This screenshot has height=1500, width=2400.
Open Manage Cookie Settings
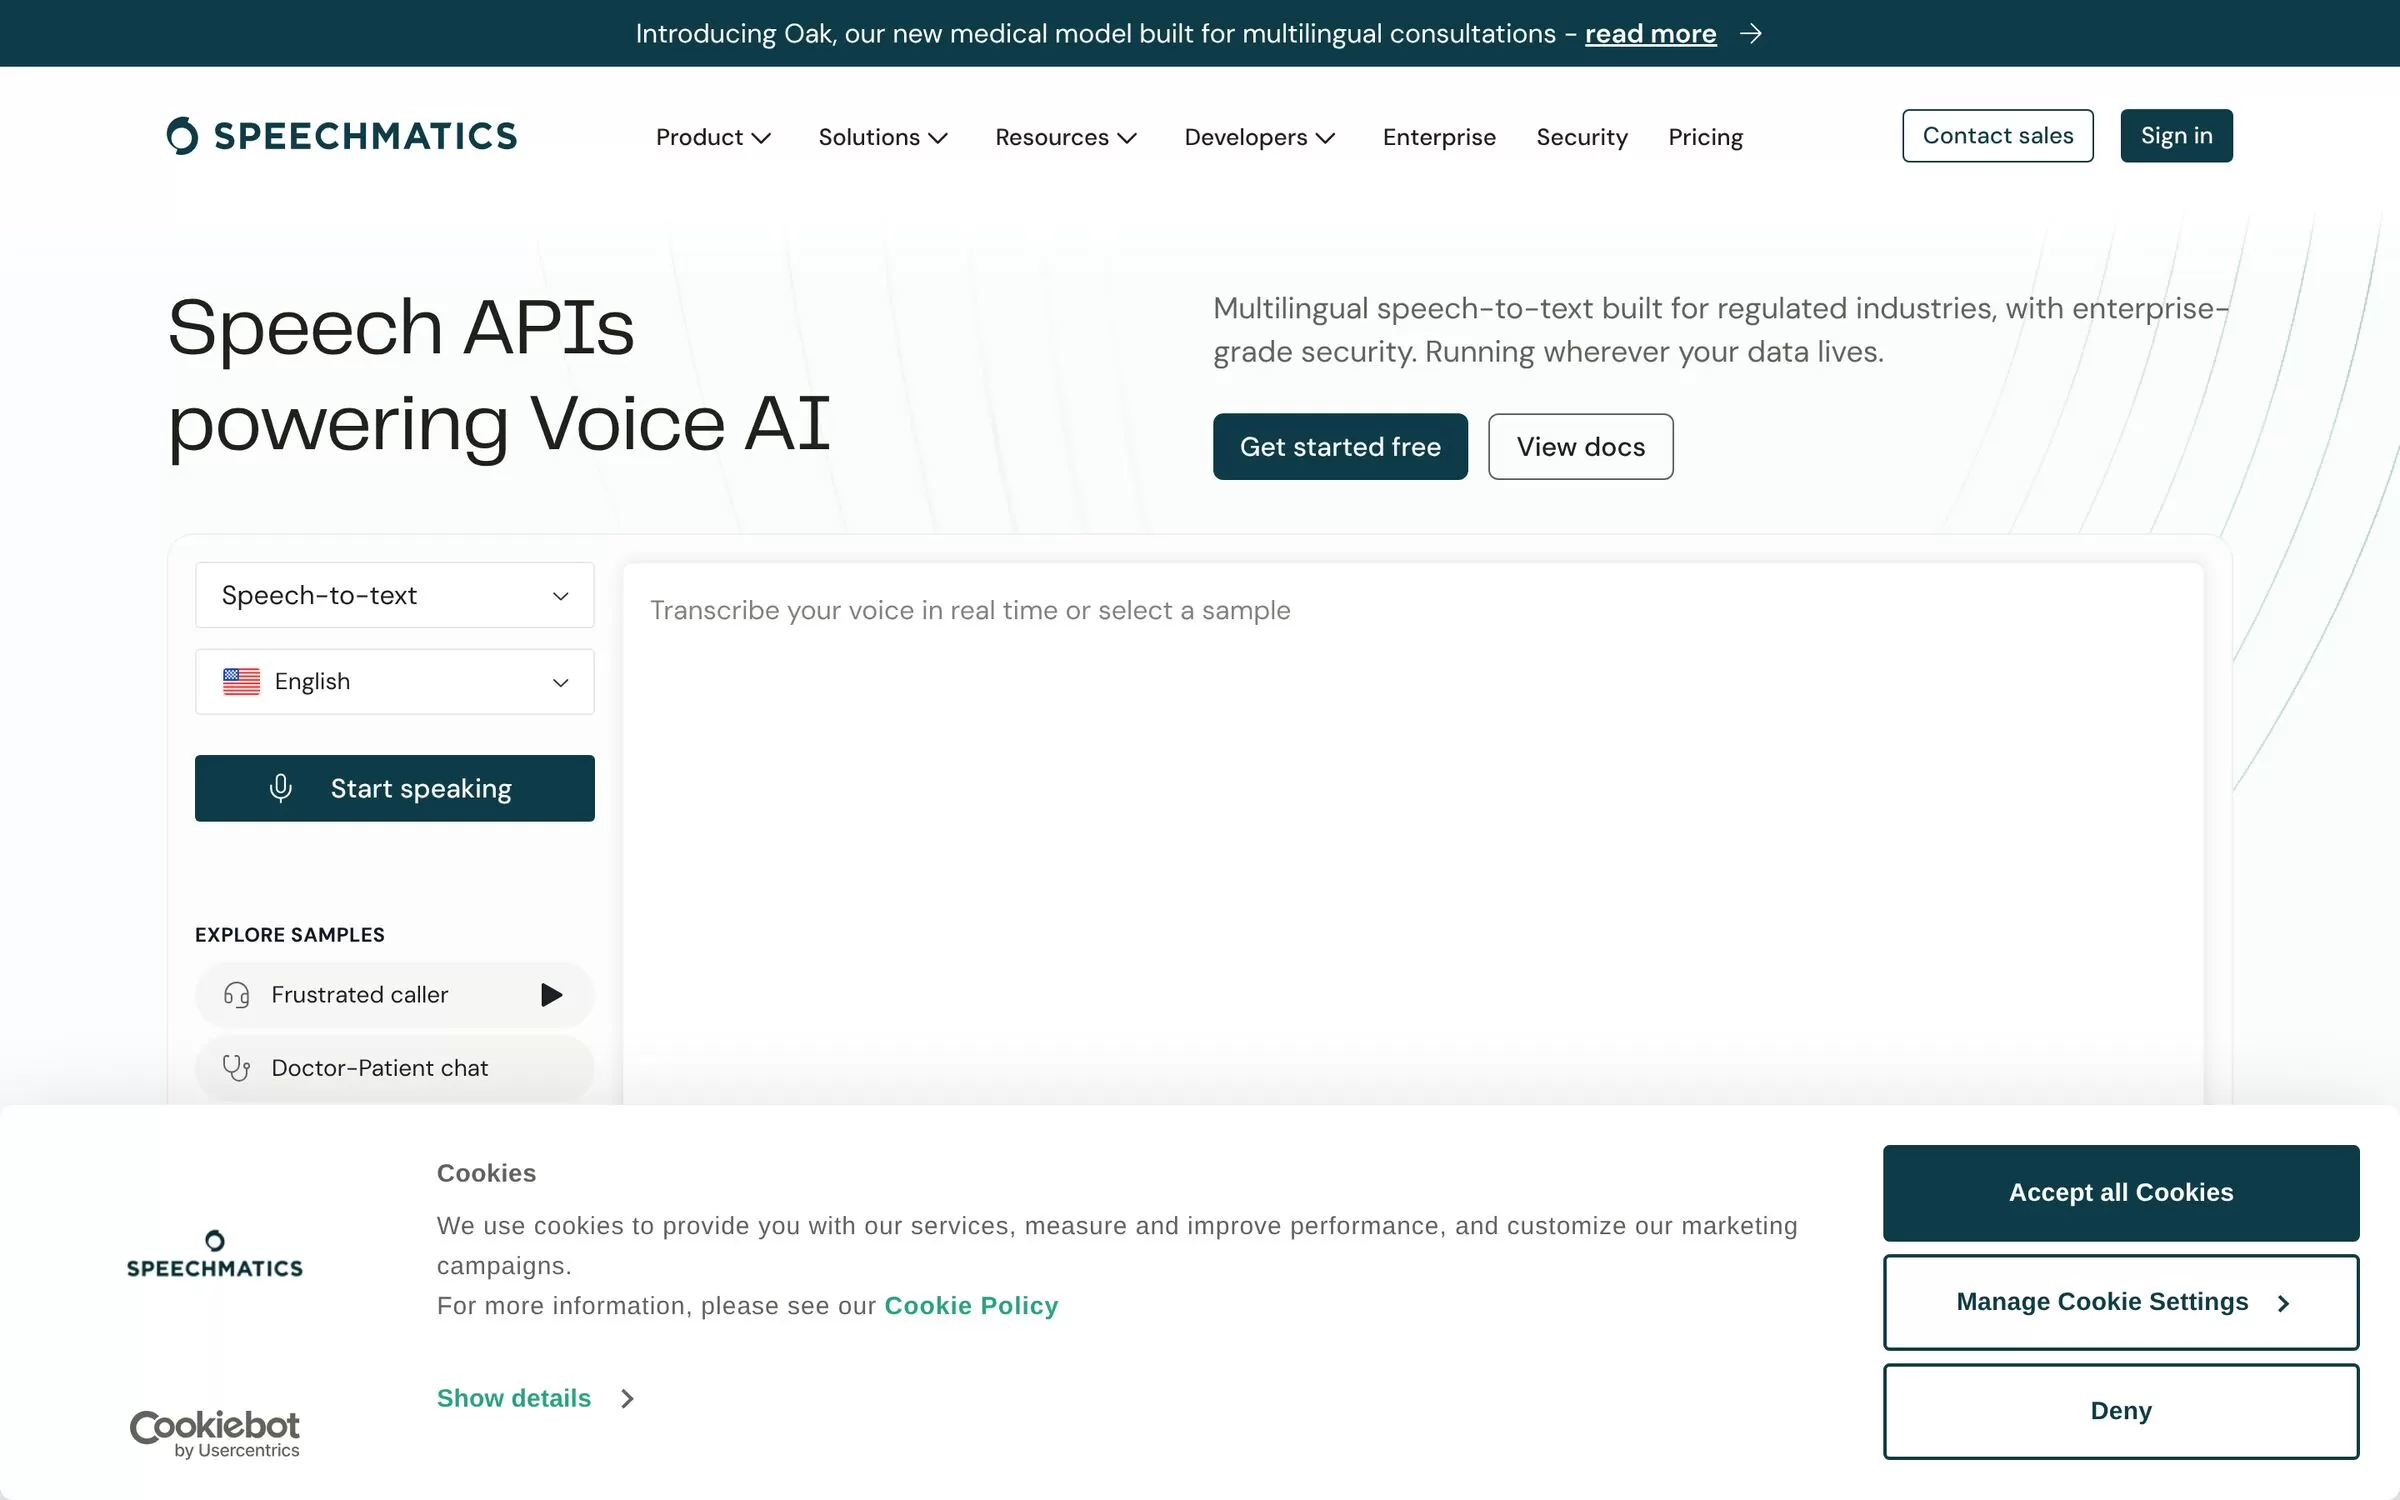coord(2121,1302)
